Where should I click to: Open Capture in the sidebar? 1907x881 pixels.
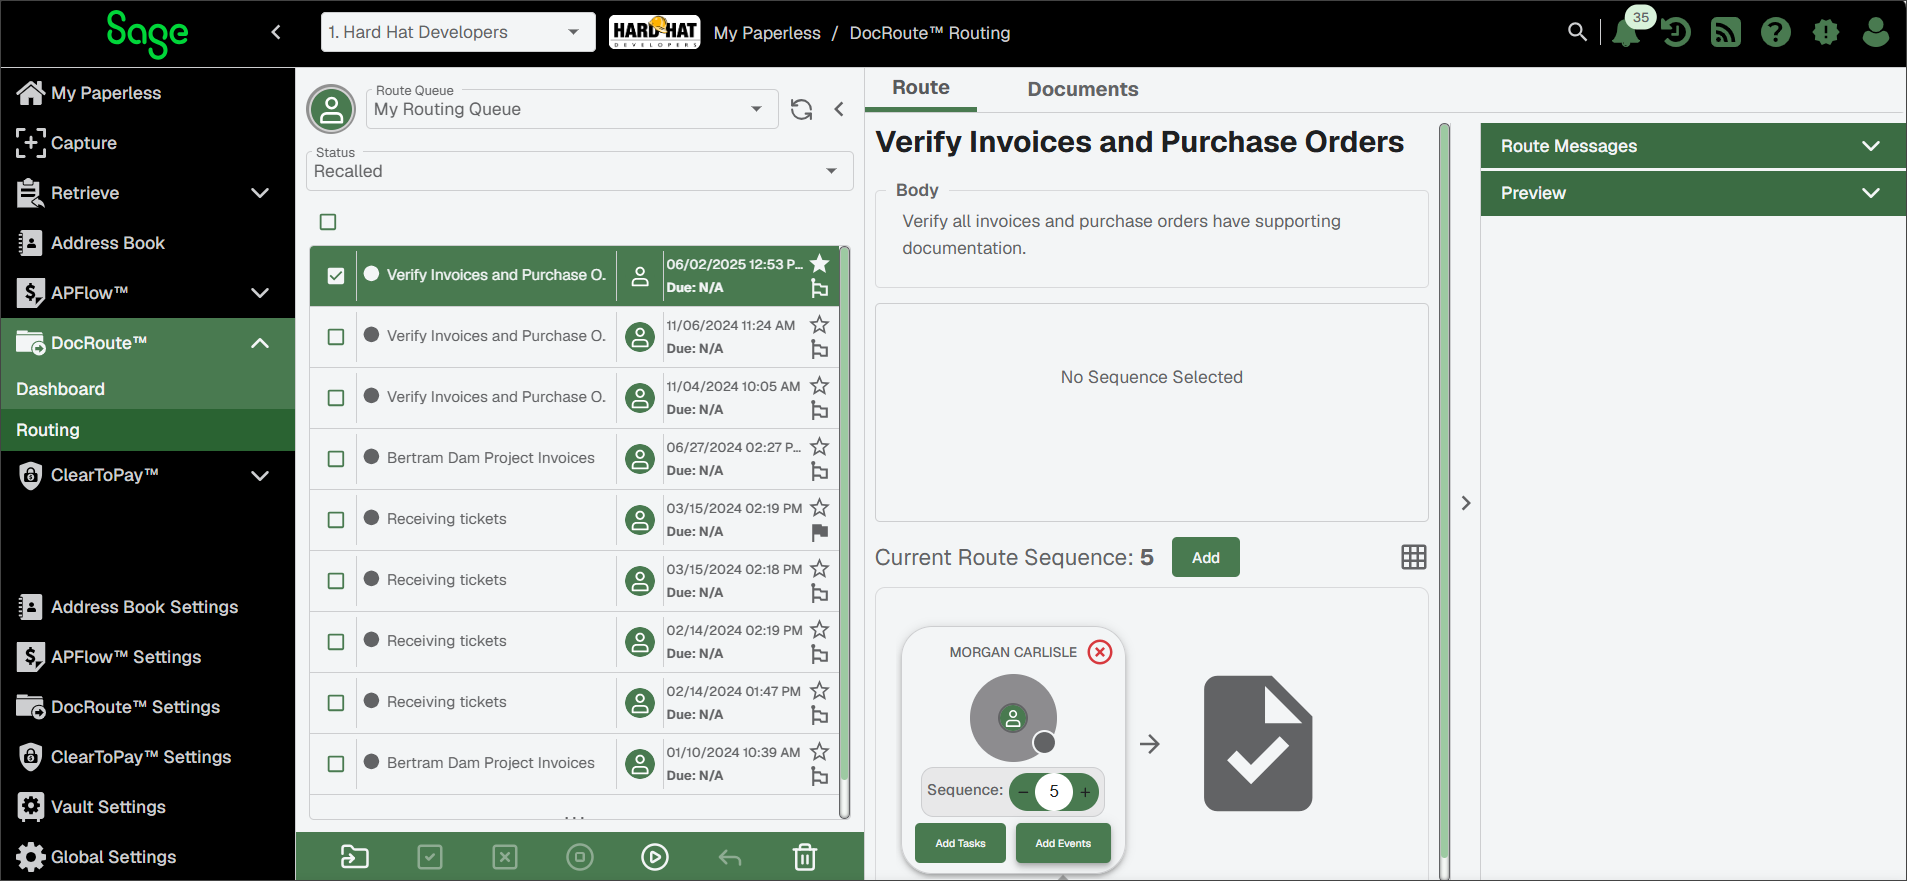pyautogui.click(x=147, y=143)
